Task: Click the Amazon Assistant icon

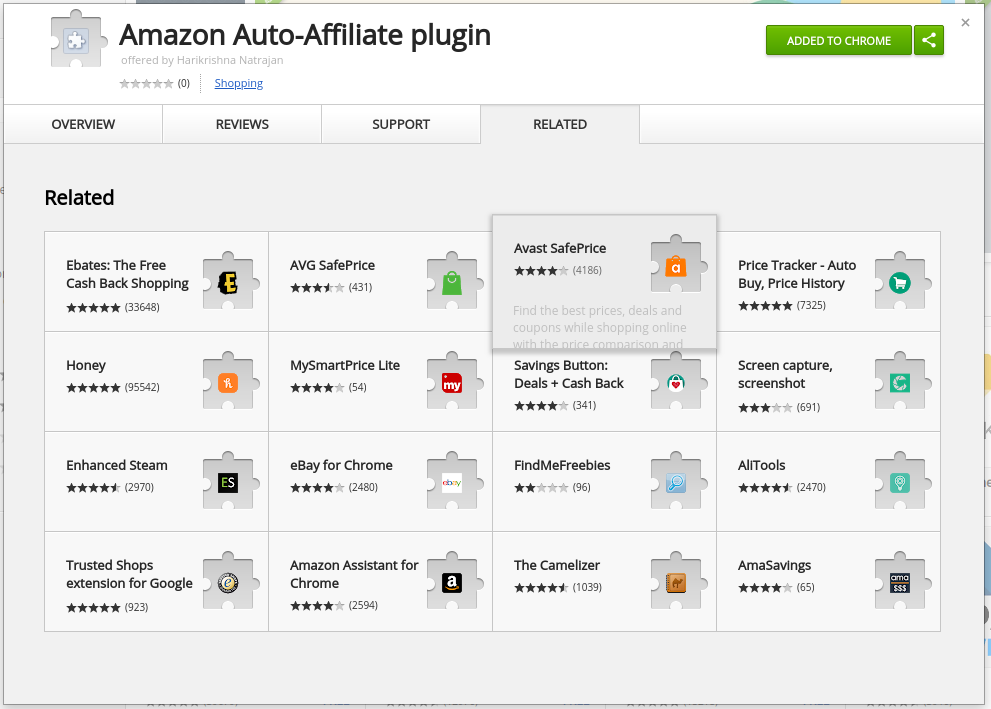Action: pos(452,582)
